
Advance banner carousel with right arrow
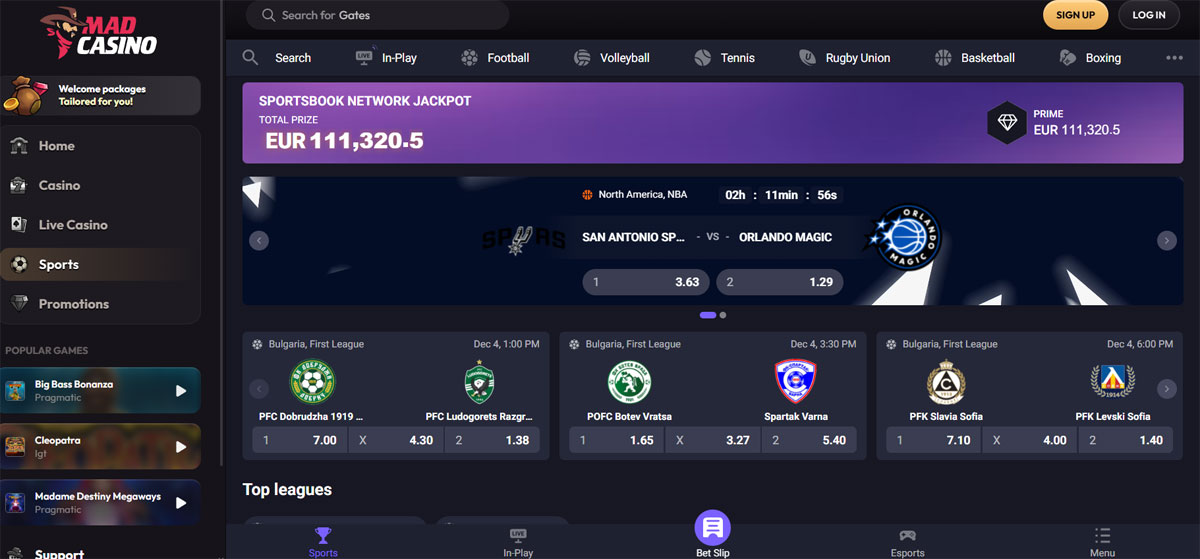1166,240
